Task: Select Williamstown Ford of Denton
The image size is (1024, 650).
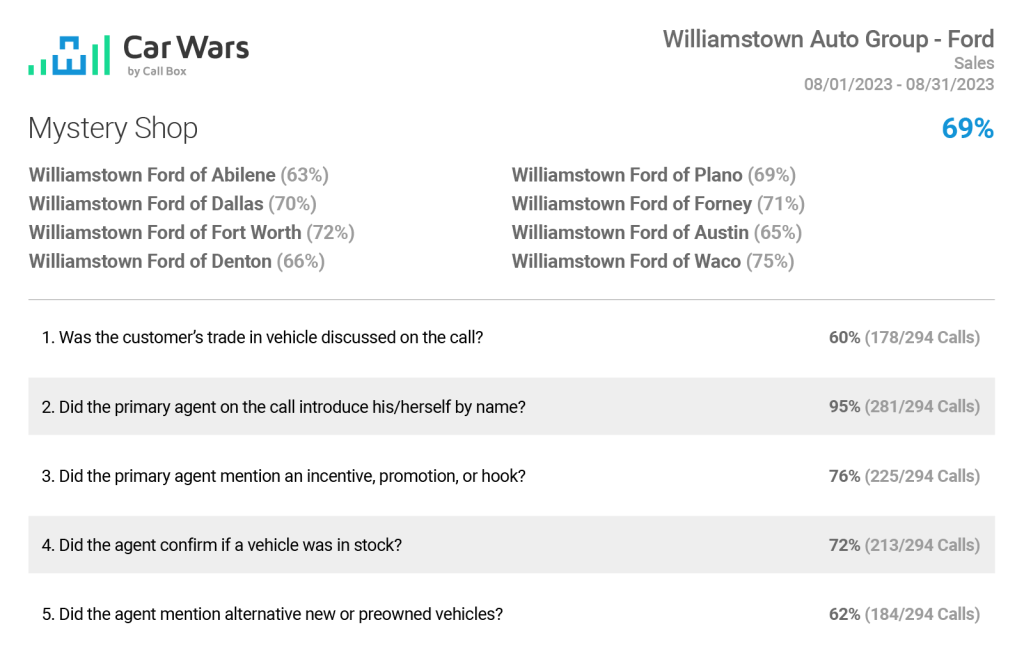Action: coord(176,261)
